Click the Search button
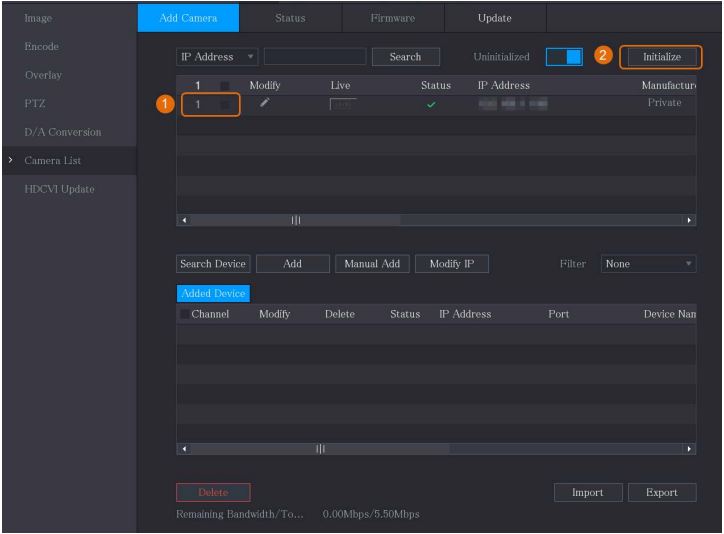Viewport: 724px width, 534px height. [x=405, y=57]
